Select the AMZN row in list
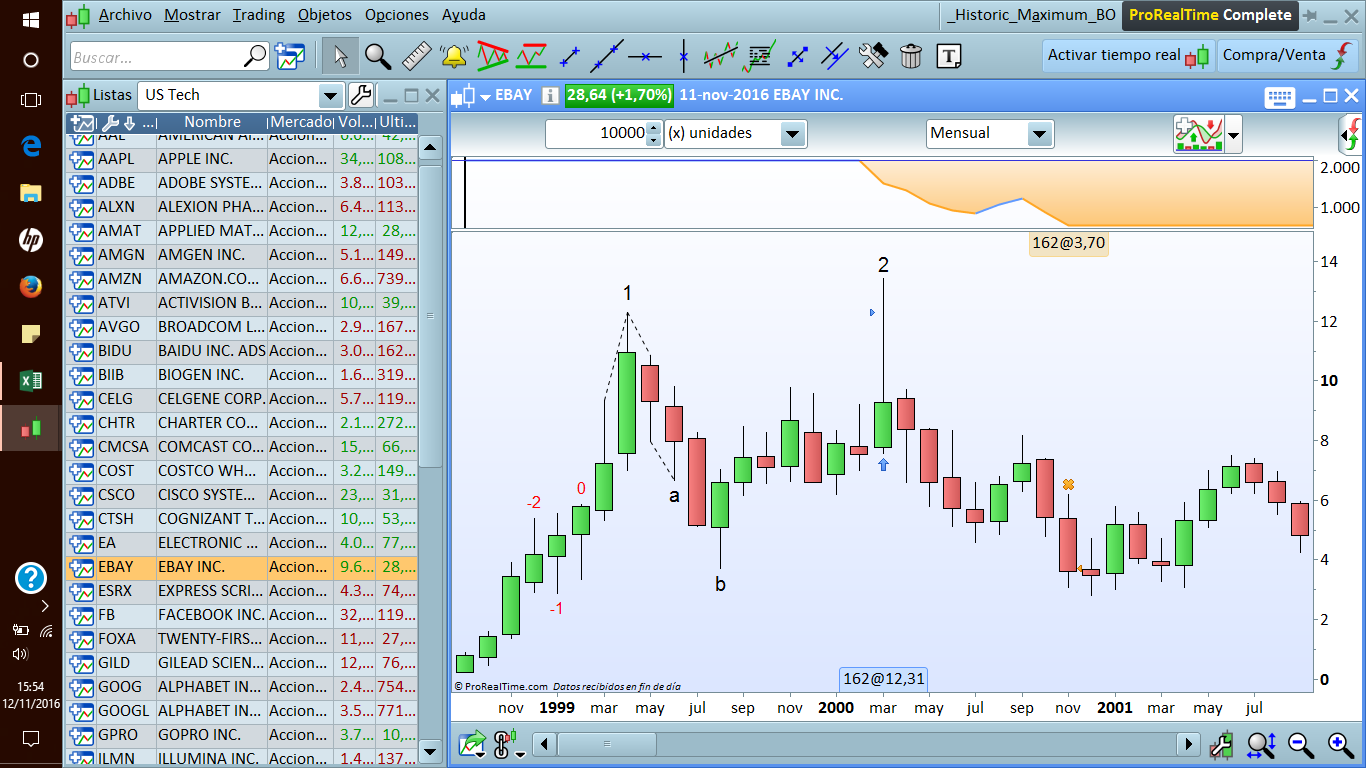The height and width of the screenshot is (768, 1366). (241, 279)
